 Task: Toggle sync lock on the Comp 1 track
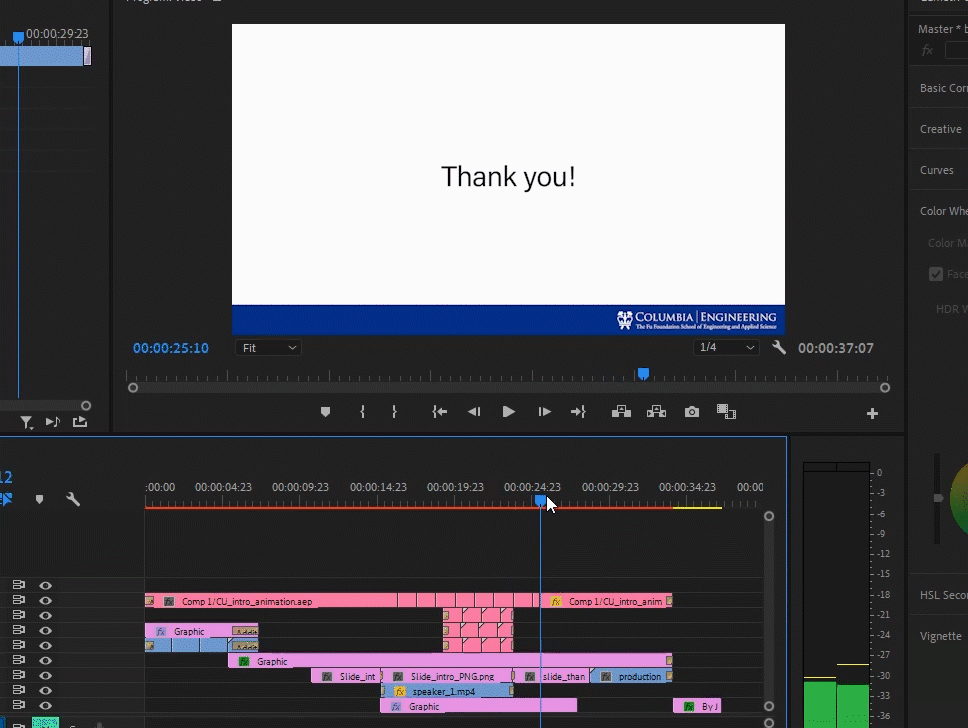tap(19, 600)
